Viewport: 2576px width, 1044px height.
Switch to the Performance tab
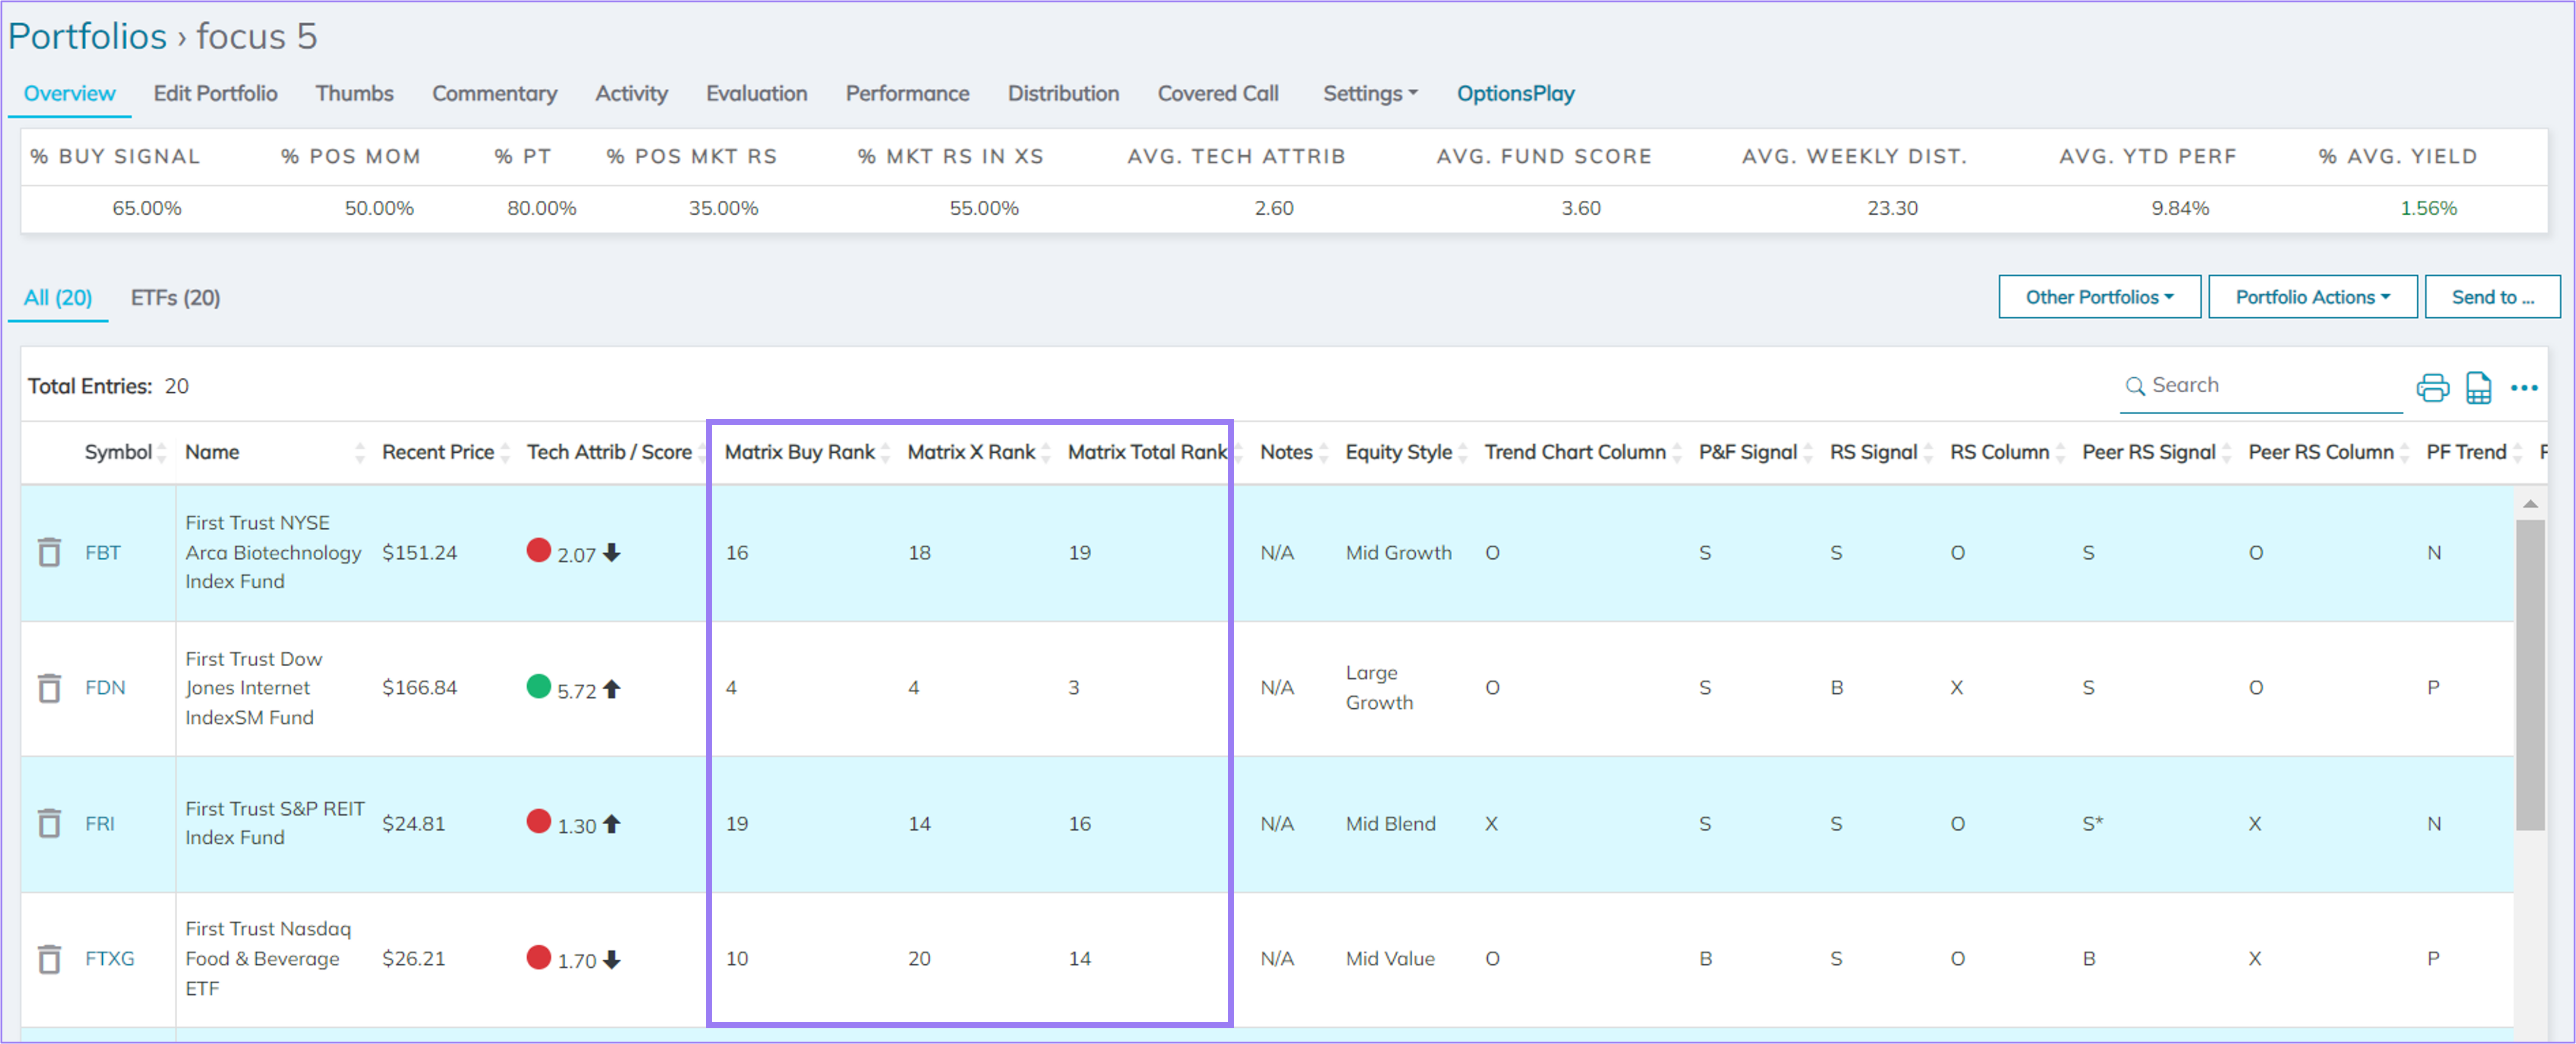click(x=907, y=93)
